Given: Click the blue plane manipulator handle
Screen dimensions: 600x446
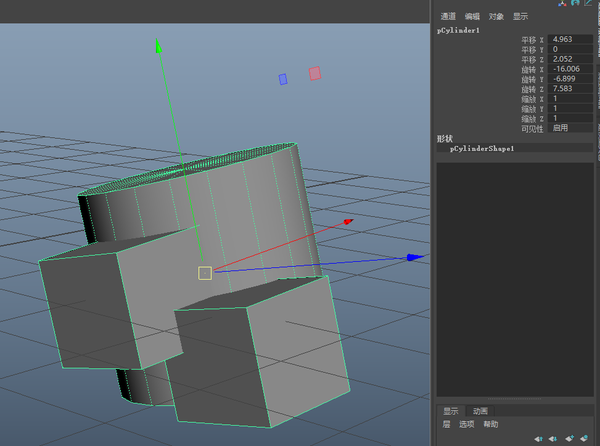Looking at the screenshot, I should (283, 78).
